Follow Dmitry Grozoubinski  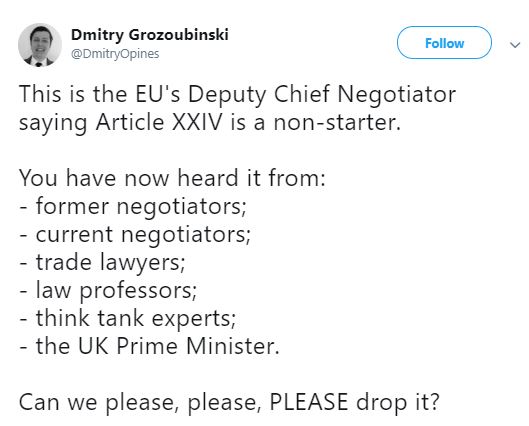tap(444, 43)
